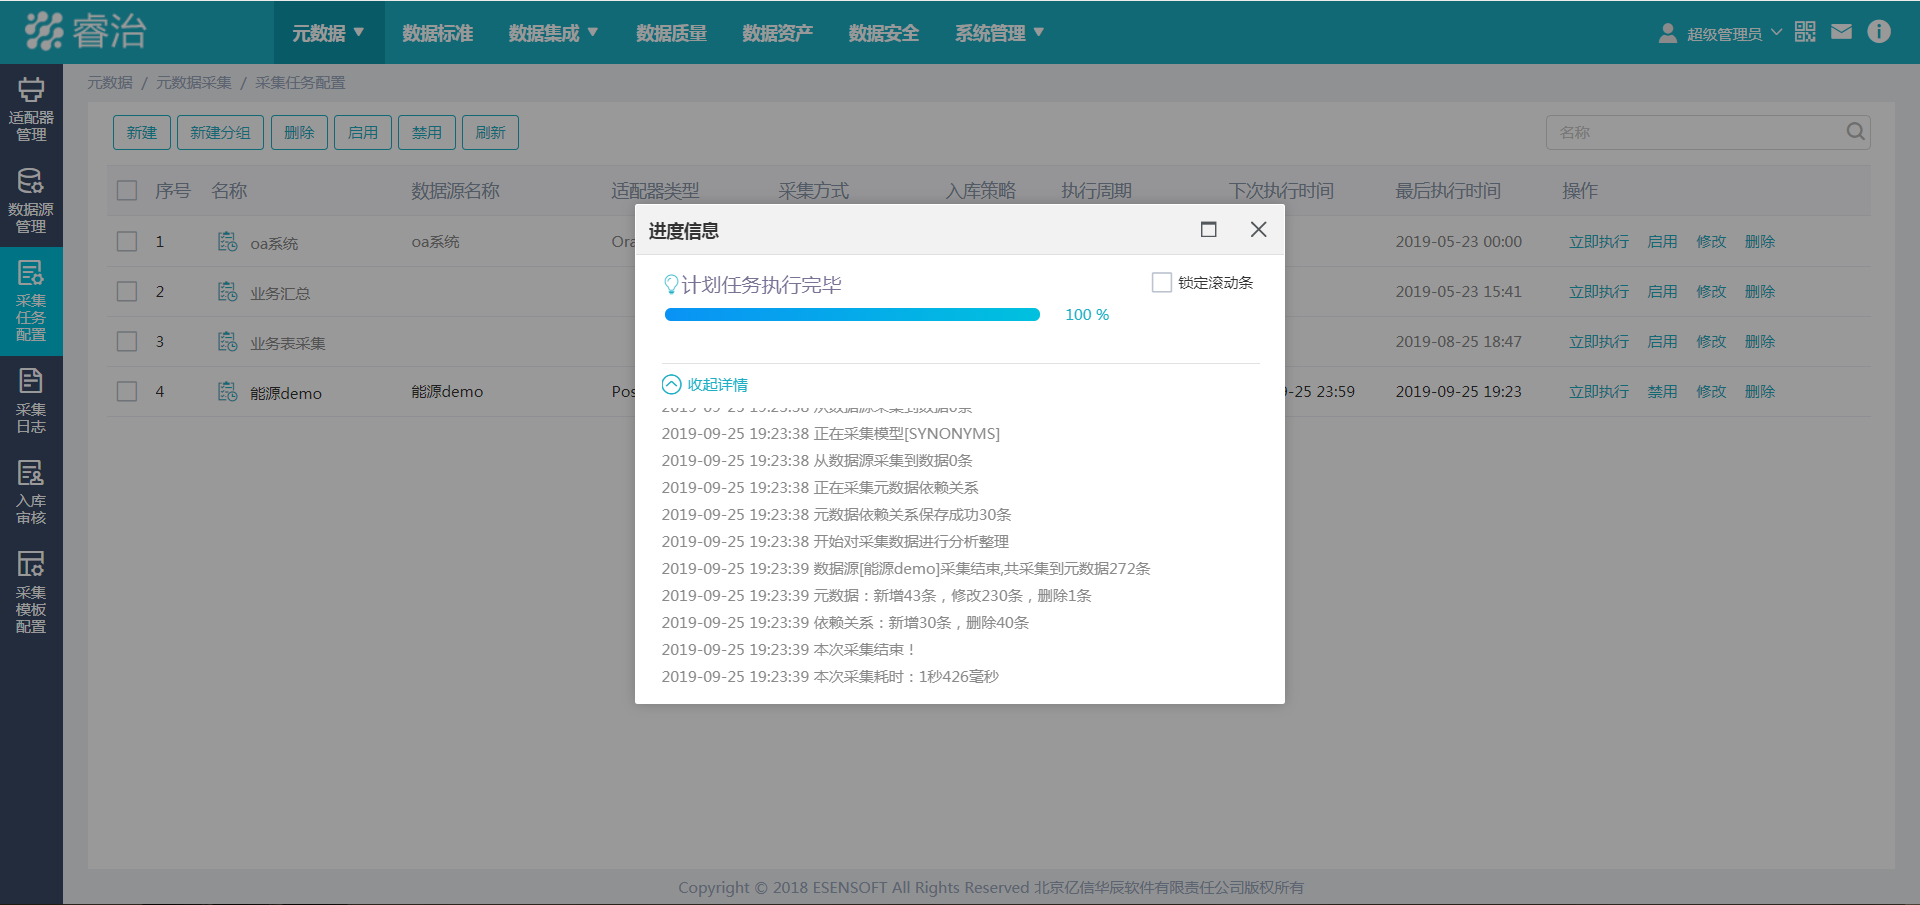This screenshot has width=1920, height=905.
Task: Click the 100% progress bar
Action: pyautogui.click(x=852, y=315)
